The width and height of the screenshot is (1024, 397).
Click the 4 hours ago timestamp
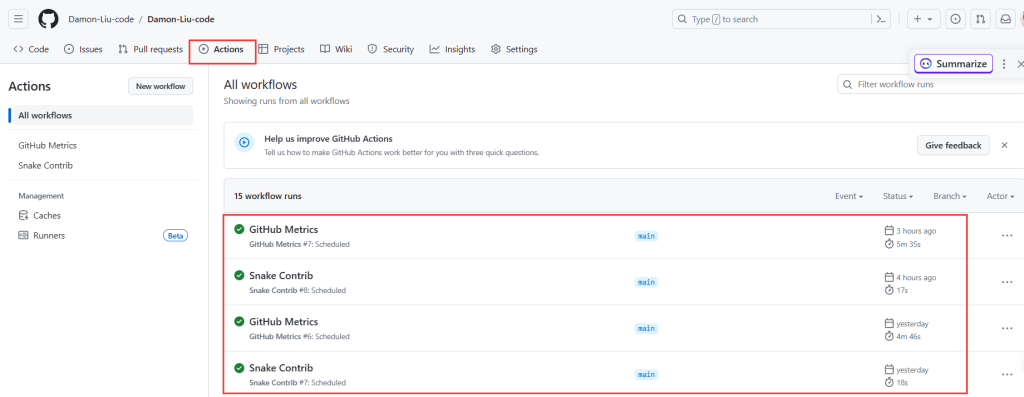pyautogui.click(x=916, y=278)
